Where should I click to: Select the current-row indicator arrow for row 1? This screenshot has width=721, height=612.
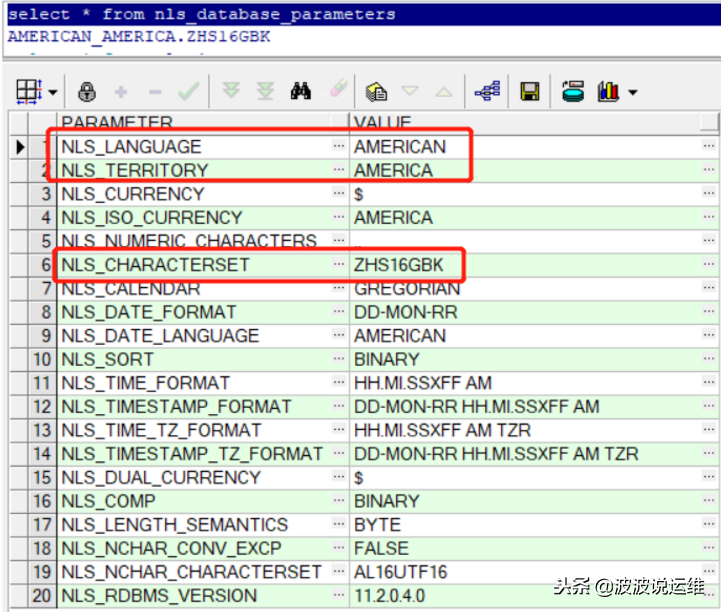click(20, 147)
